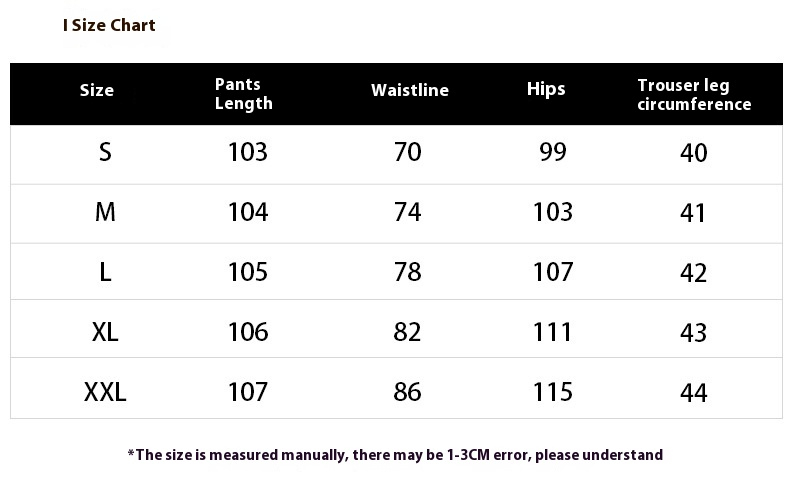Select the Size column header
790x491 pixels.
(x=97, y=90)
